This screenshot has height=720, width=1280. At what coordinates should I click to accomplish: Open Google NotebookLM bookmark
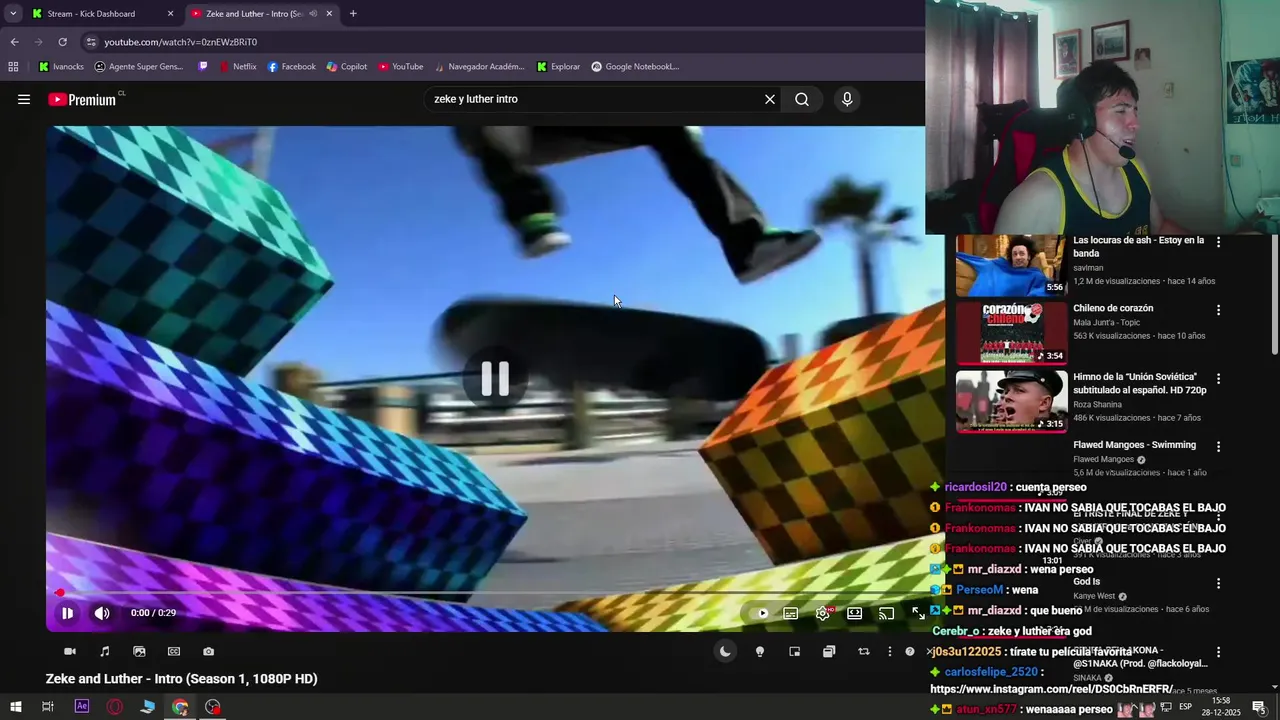[635, 67]
